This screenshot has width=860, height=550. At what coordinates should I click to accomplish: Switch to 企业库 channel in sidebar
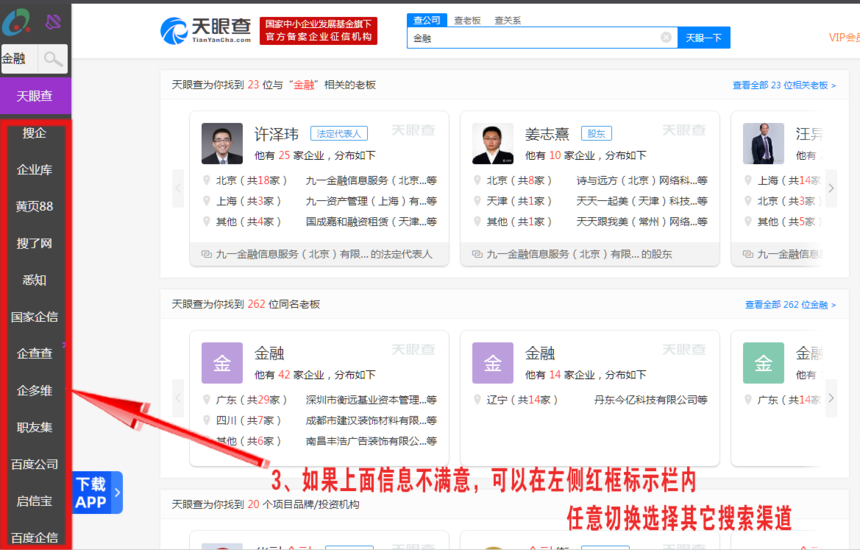point(34,169)
